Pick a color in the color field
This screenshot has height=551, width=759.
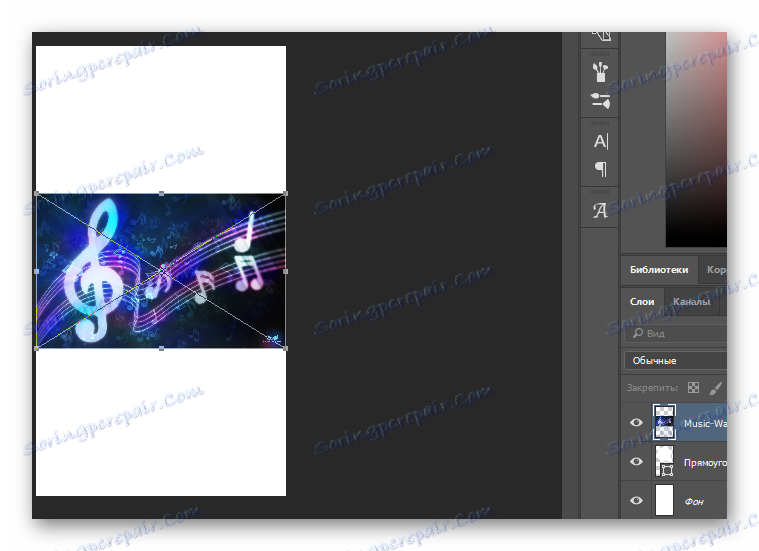[696, 139]
